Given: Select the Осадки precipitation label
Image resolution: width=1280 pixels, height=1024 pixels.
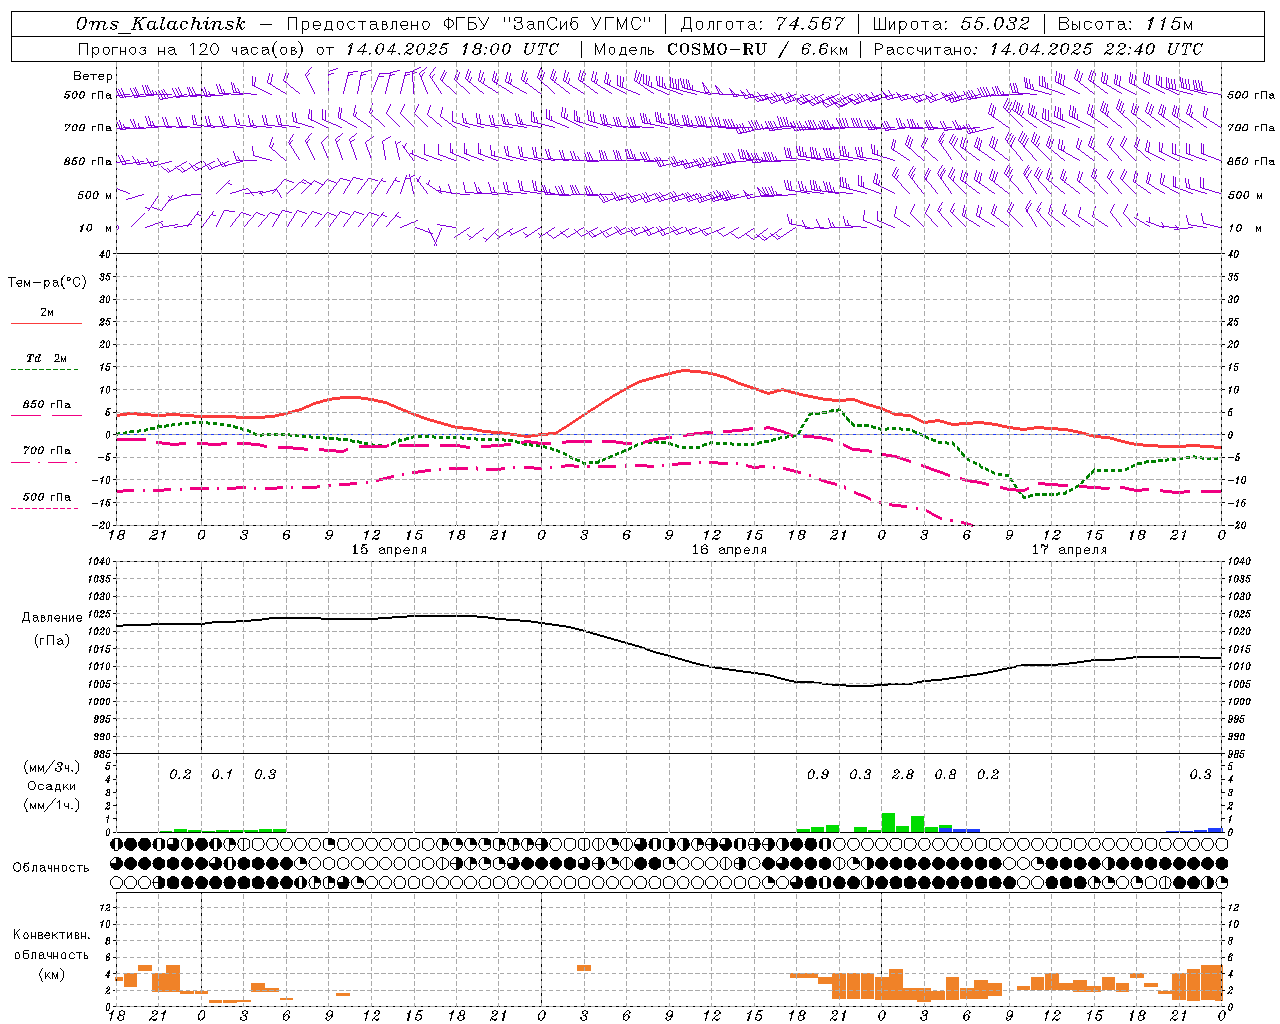Looking at the screenshot, I should pyautogui.click(x=52, y=786).
